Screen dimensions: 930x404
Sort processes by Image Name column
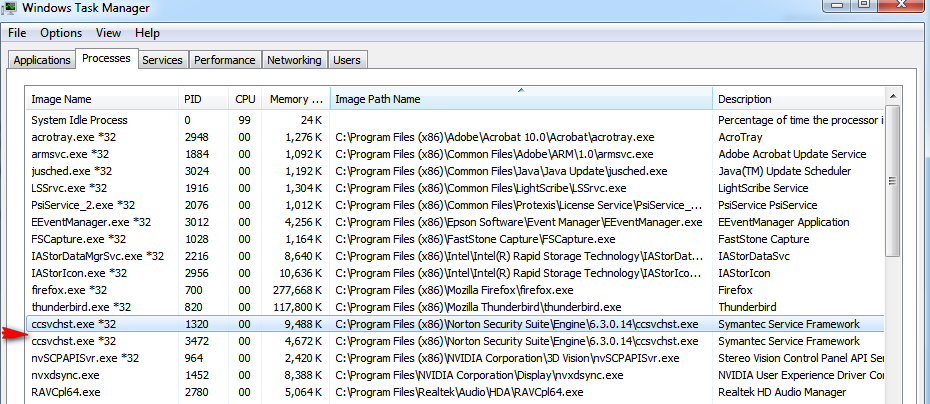102,99
